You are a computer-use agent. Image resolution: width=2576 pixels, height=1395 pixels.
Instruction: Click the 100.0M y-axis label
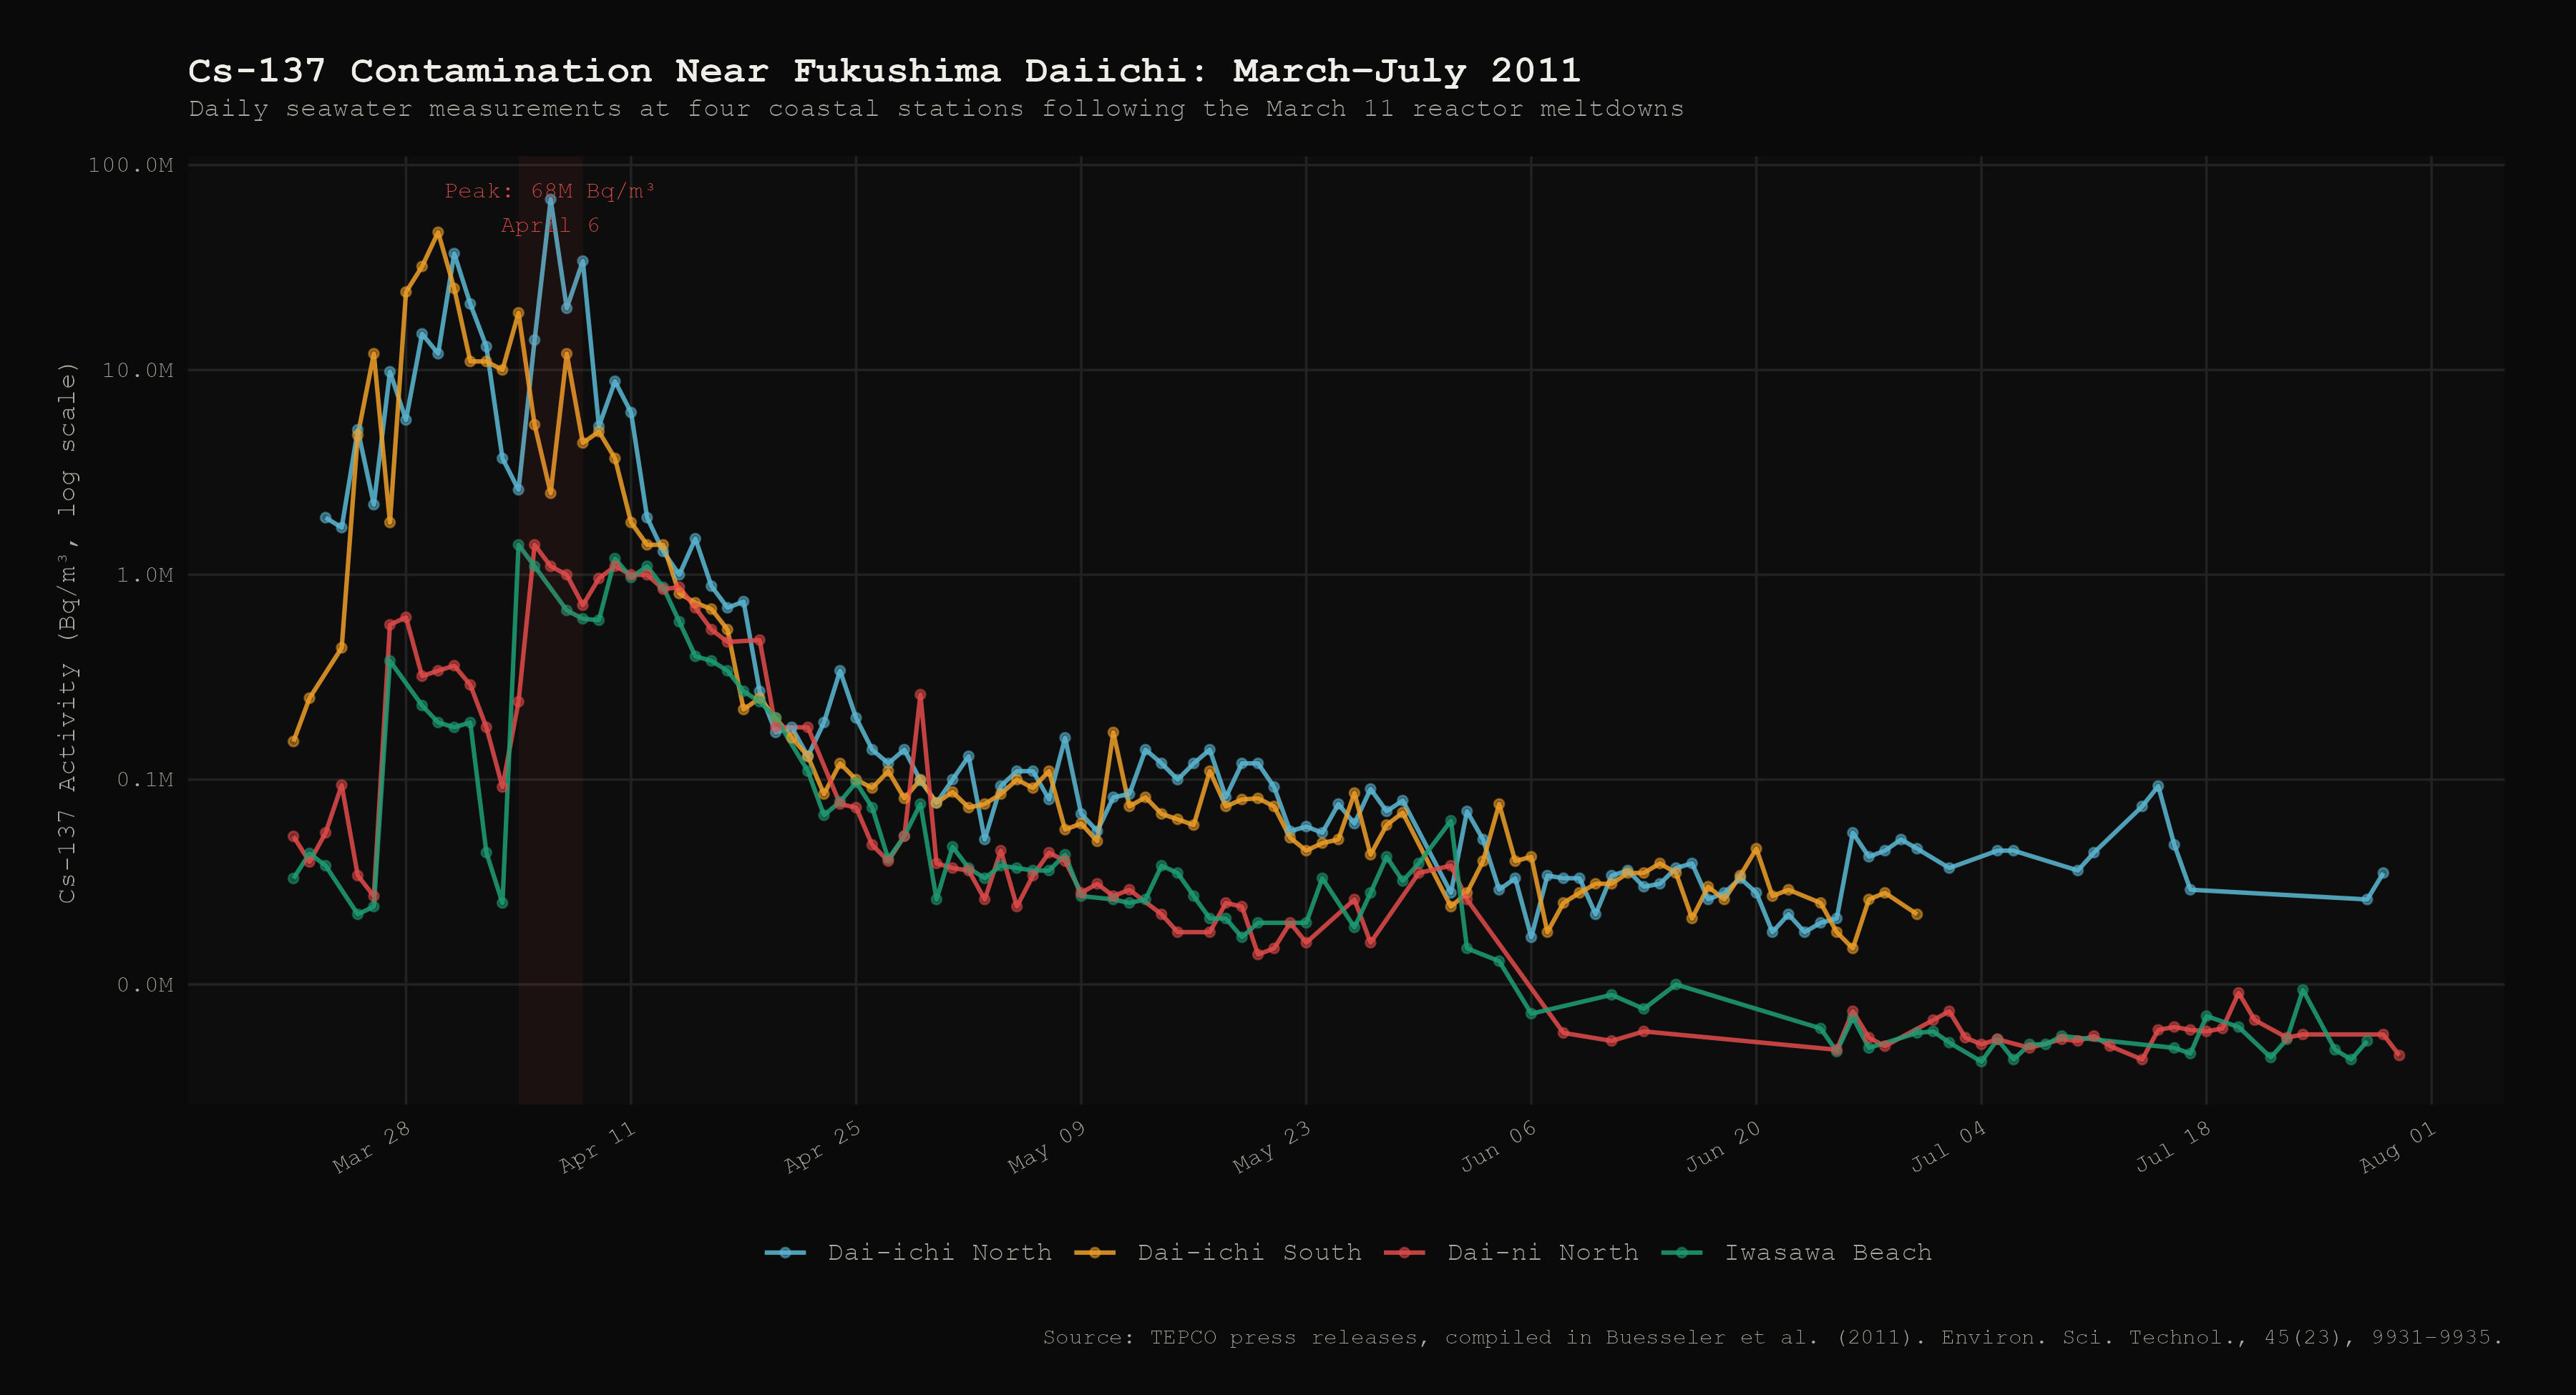(130, 165)
